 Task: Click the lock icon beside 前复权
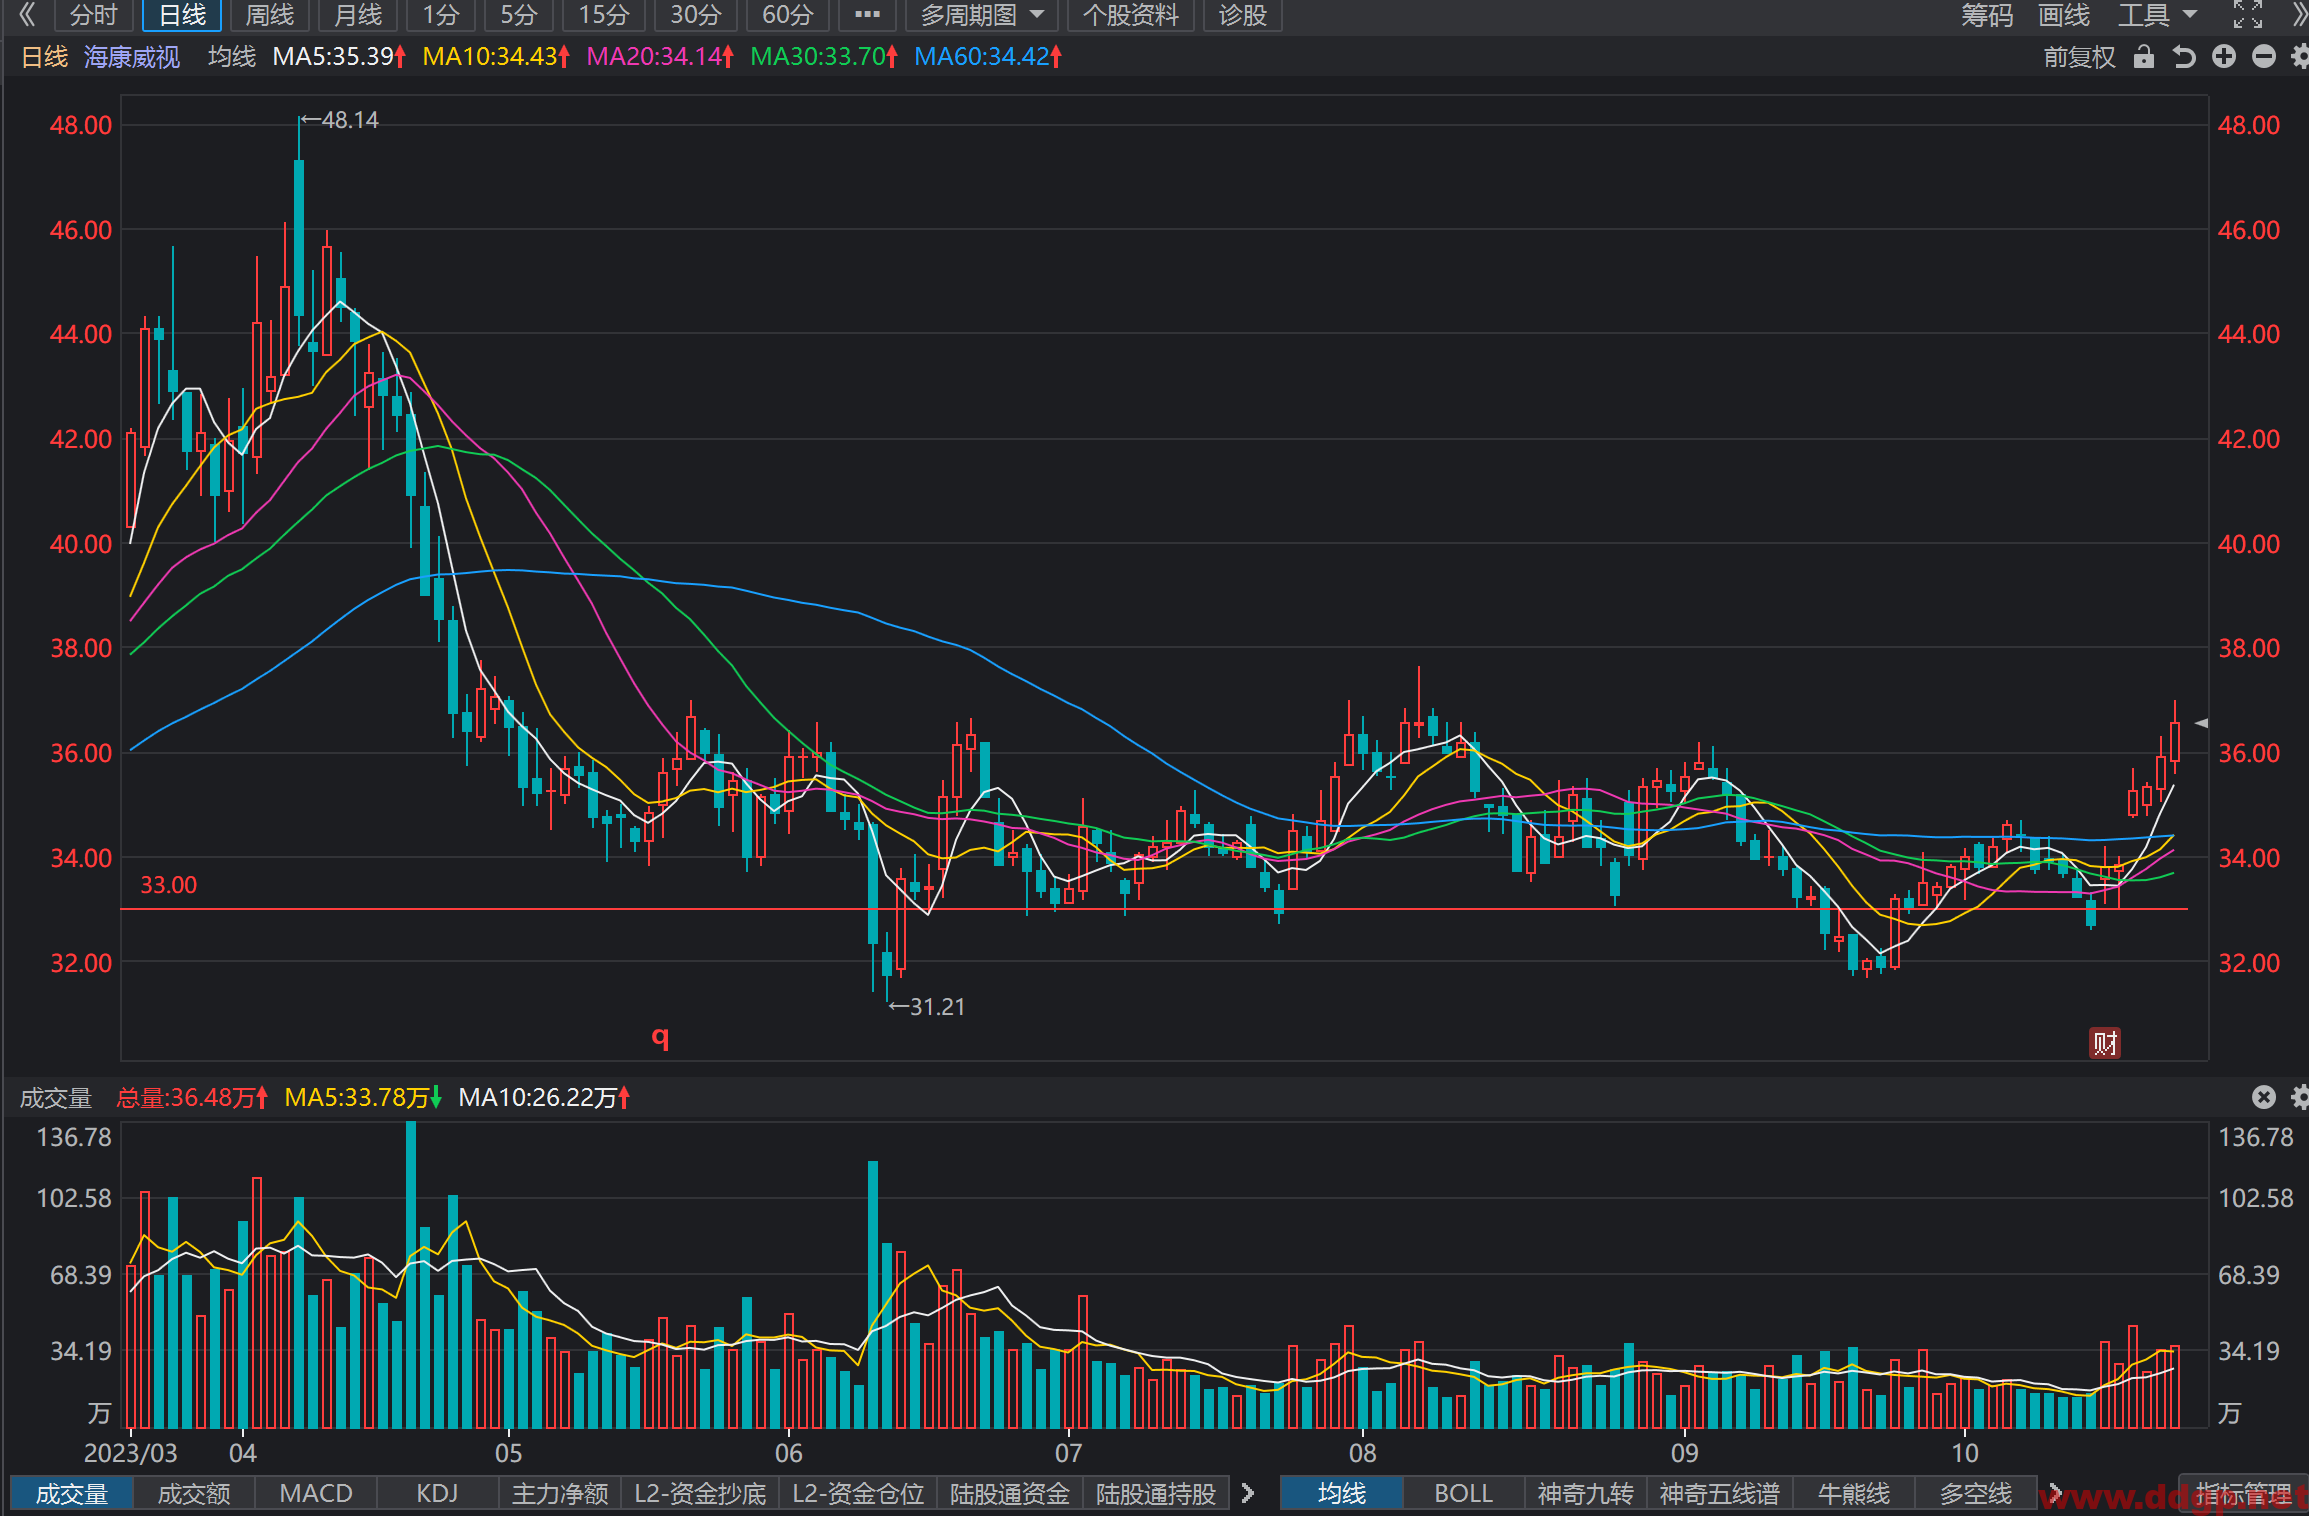(x=2143, y=57)
